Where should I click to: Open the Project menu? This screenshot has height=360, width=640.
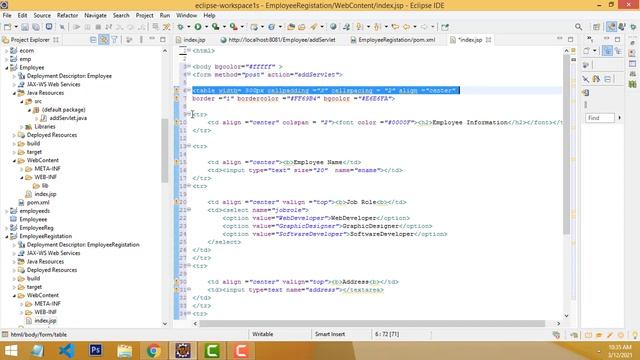(144, 15)
